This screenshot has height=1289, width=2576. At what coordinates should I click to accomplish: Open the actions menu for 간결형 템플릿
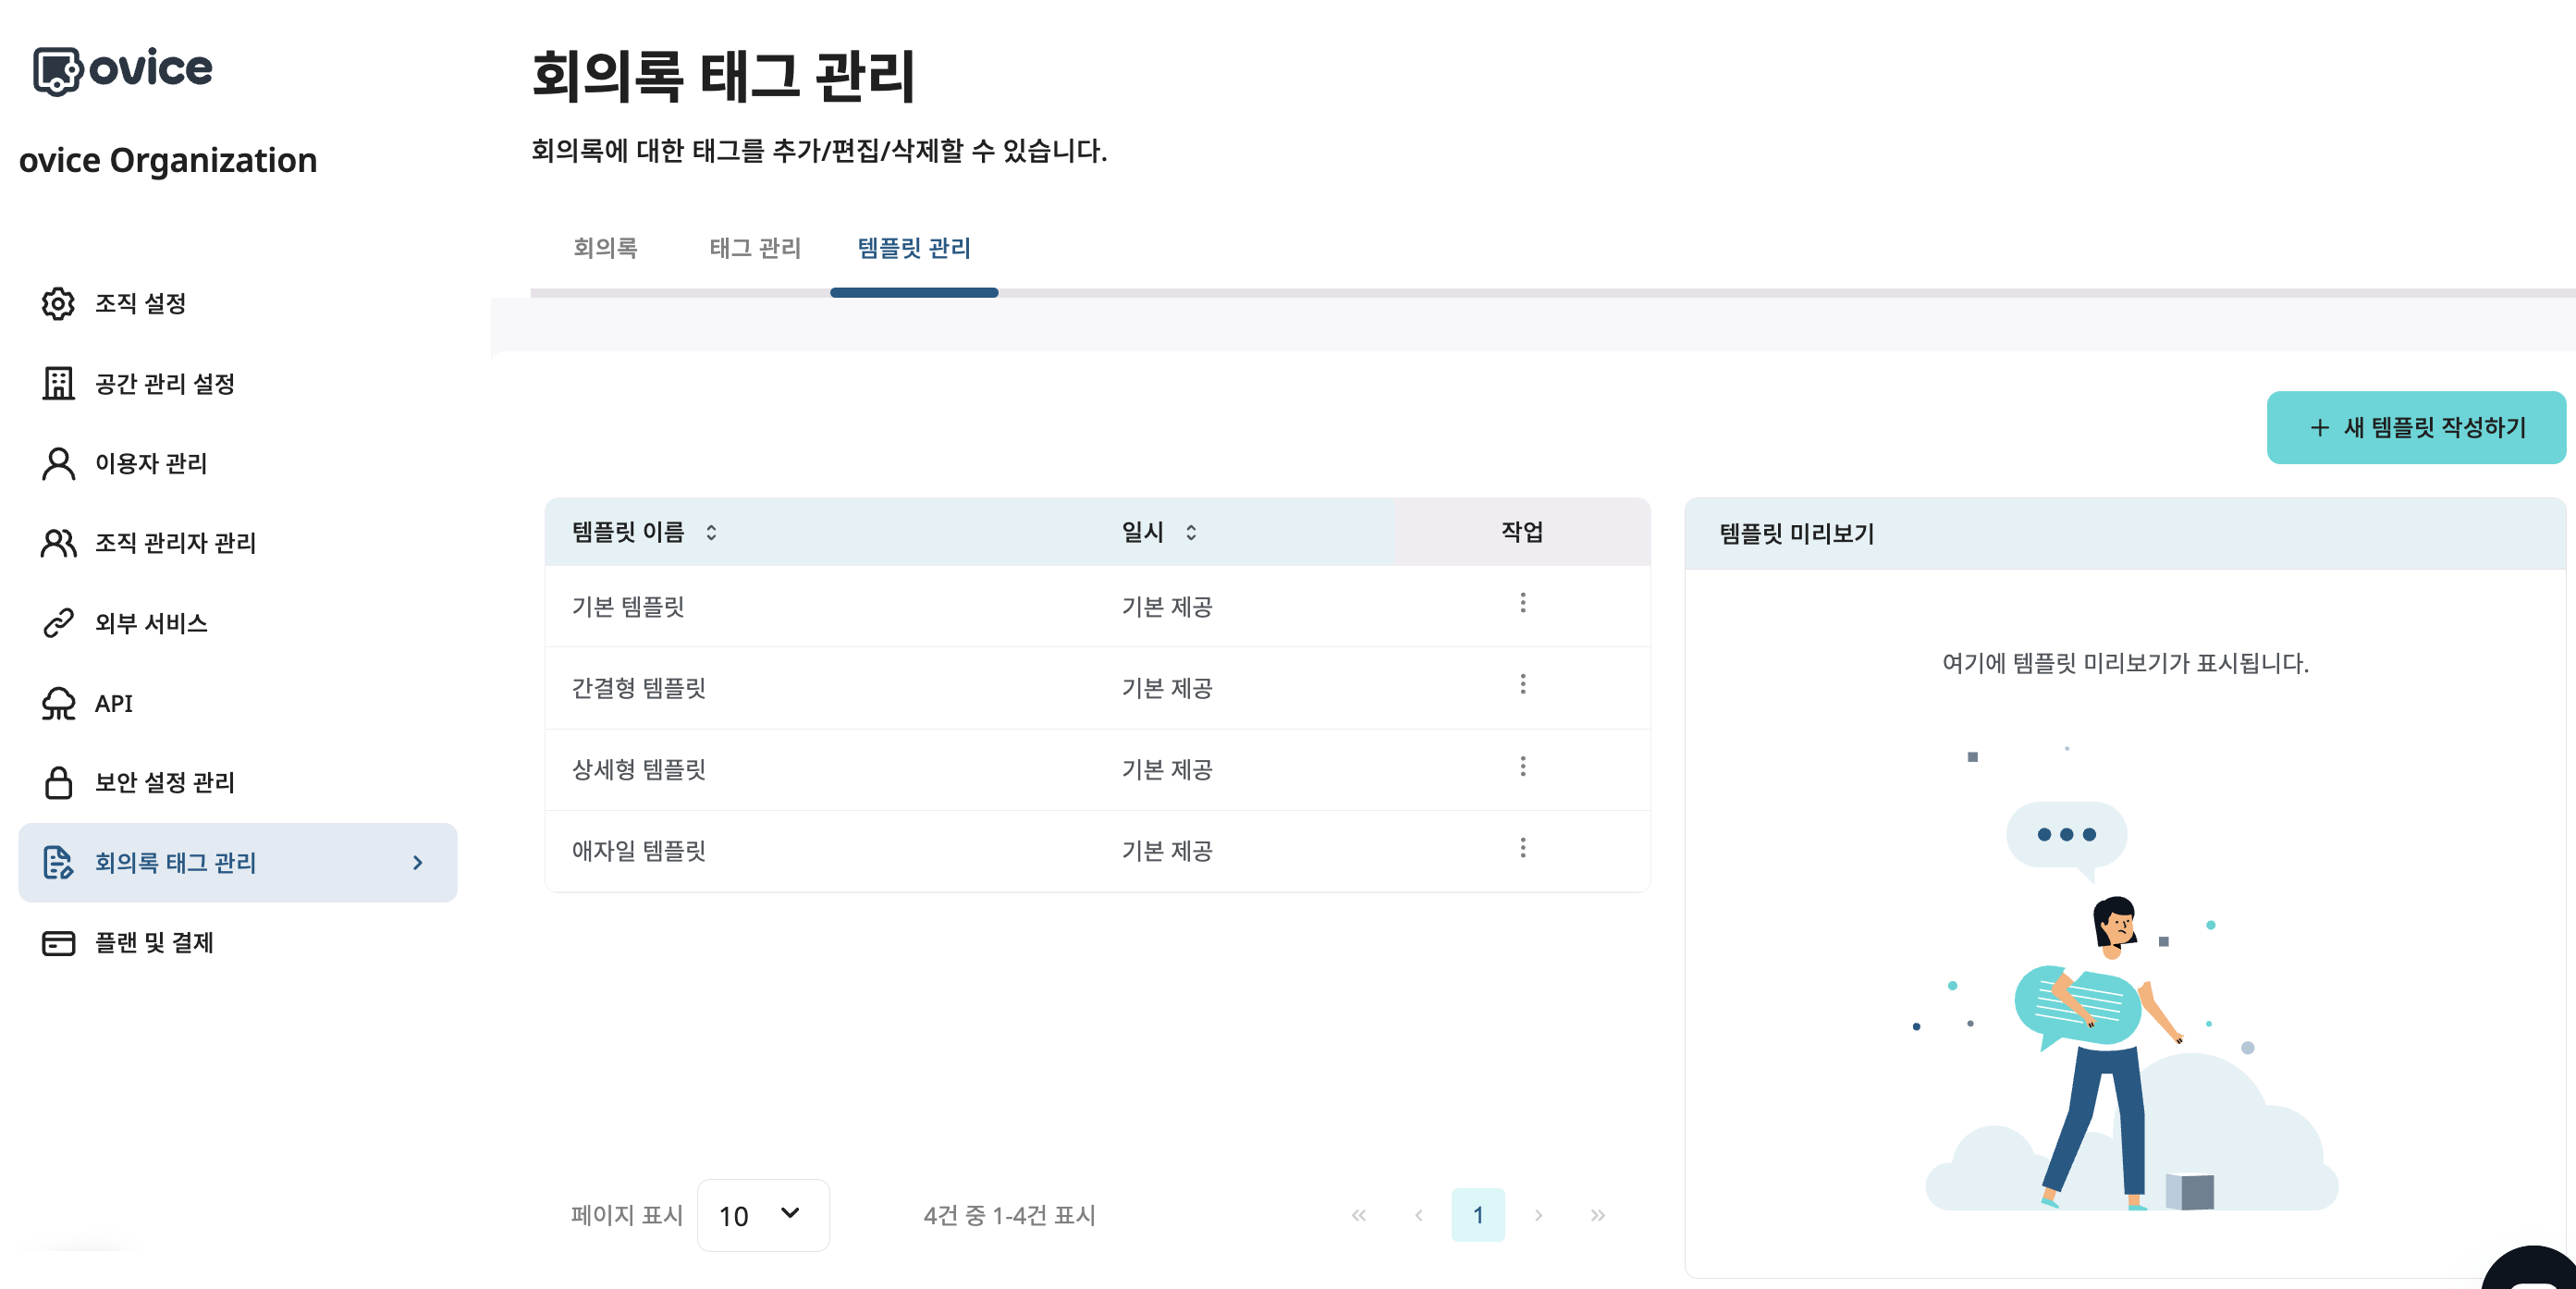coord(1523,685)
